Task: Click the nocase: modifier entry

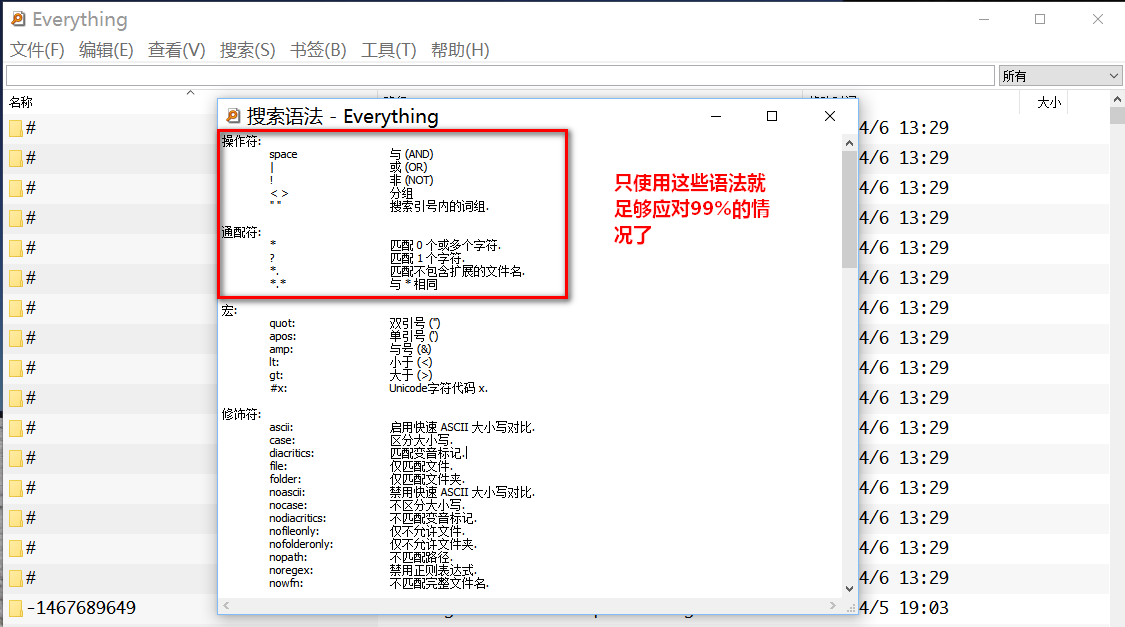Action: [x=288, y=505]
